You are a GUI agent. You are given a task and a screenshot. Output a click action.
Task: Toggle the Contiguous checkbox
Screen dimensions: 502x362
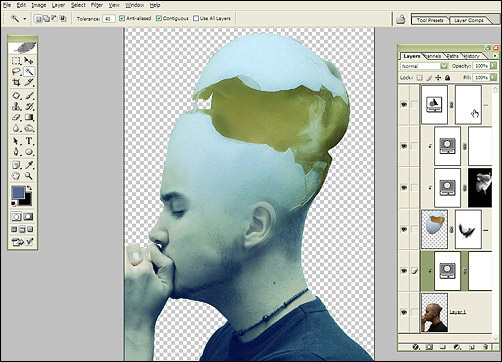159,18
